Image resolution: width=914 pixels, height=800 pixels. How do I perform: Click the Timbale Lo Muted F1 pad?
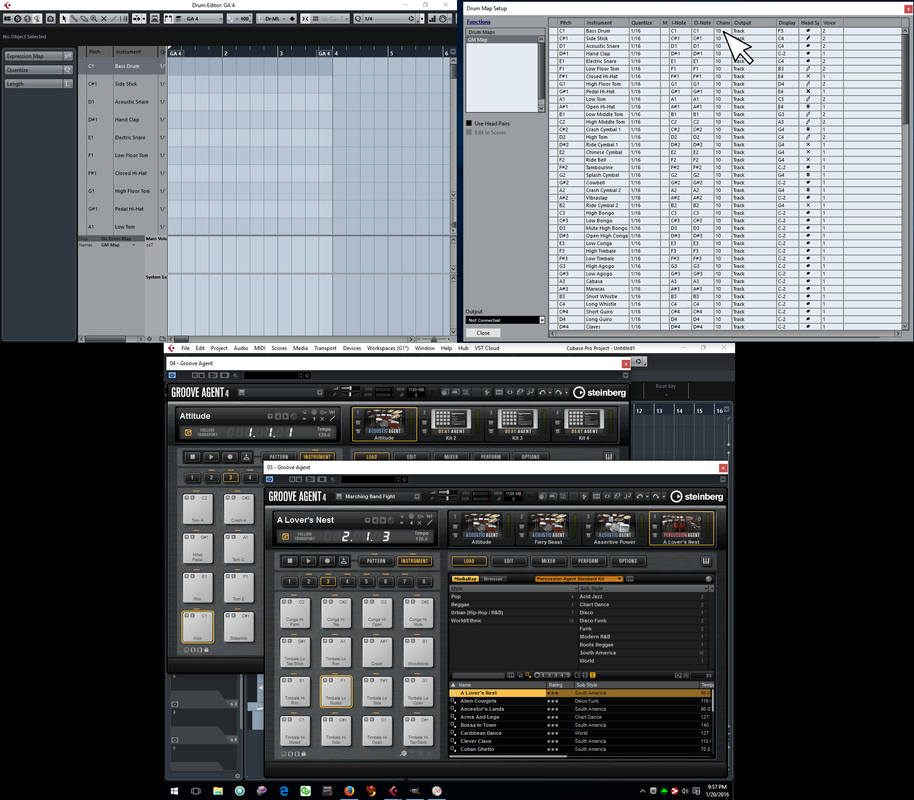[336, 692]
